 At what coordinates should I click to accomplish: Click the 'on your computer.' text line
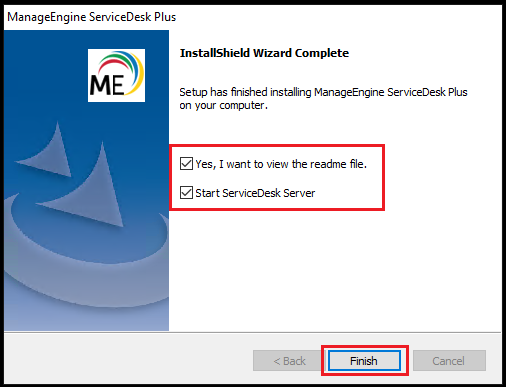pyautogui.click(x=223, y=106)
